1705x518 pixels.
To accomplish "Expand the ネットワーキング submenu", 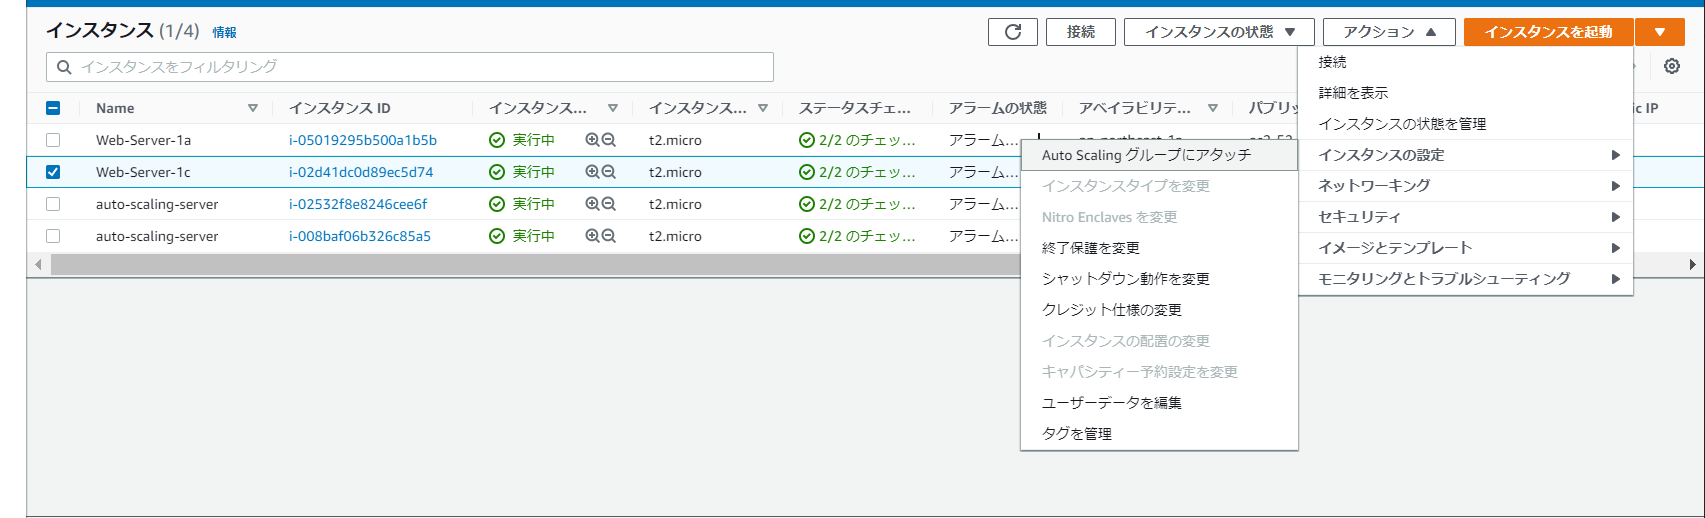I will 1466,186.
